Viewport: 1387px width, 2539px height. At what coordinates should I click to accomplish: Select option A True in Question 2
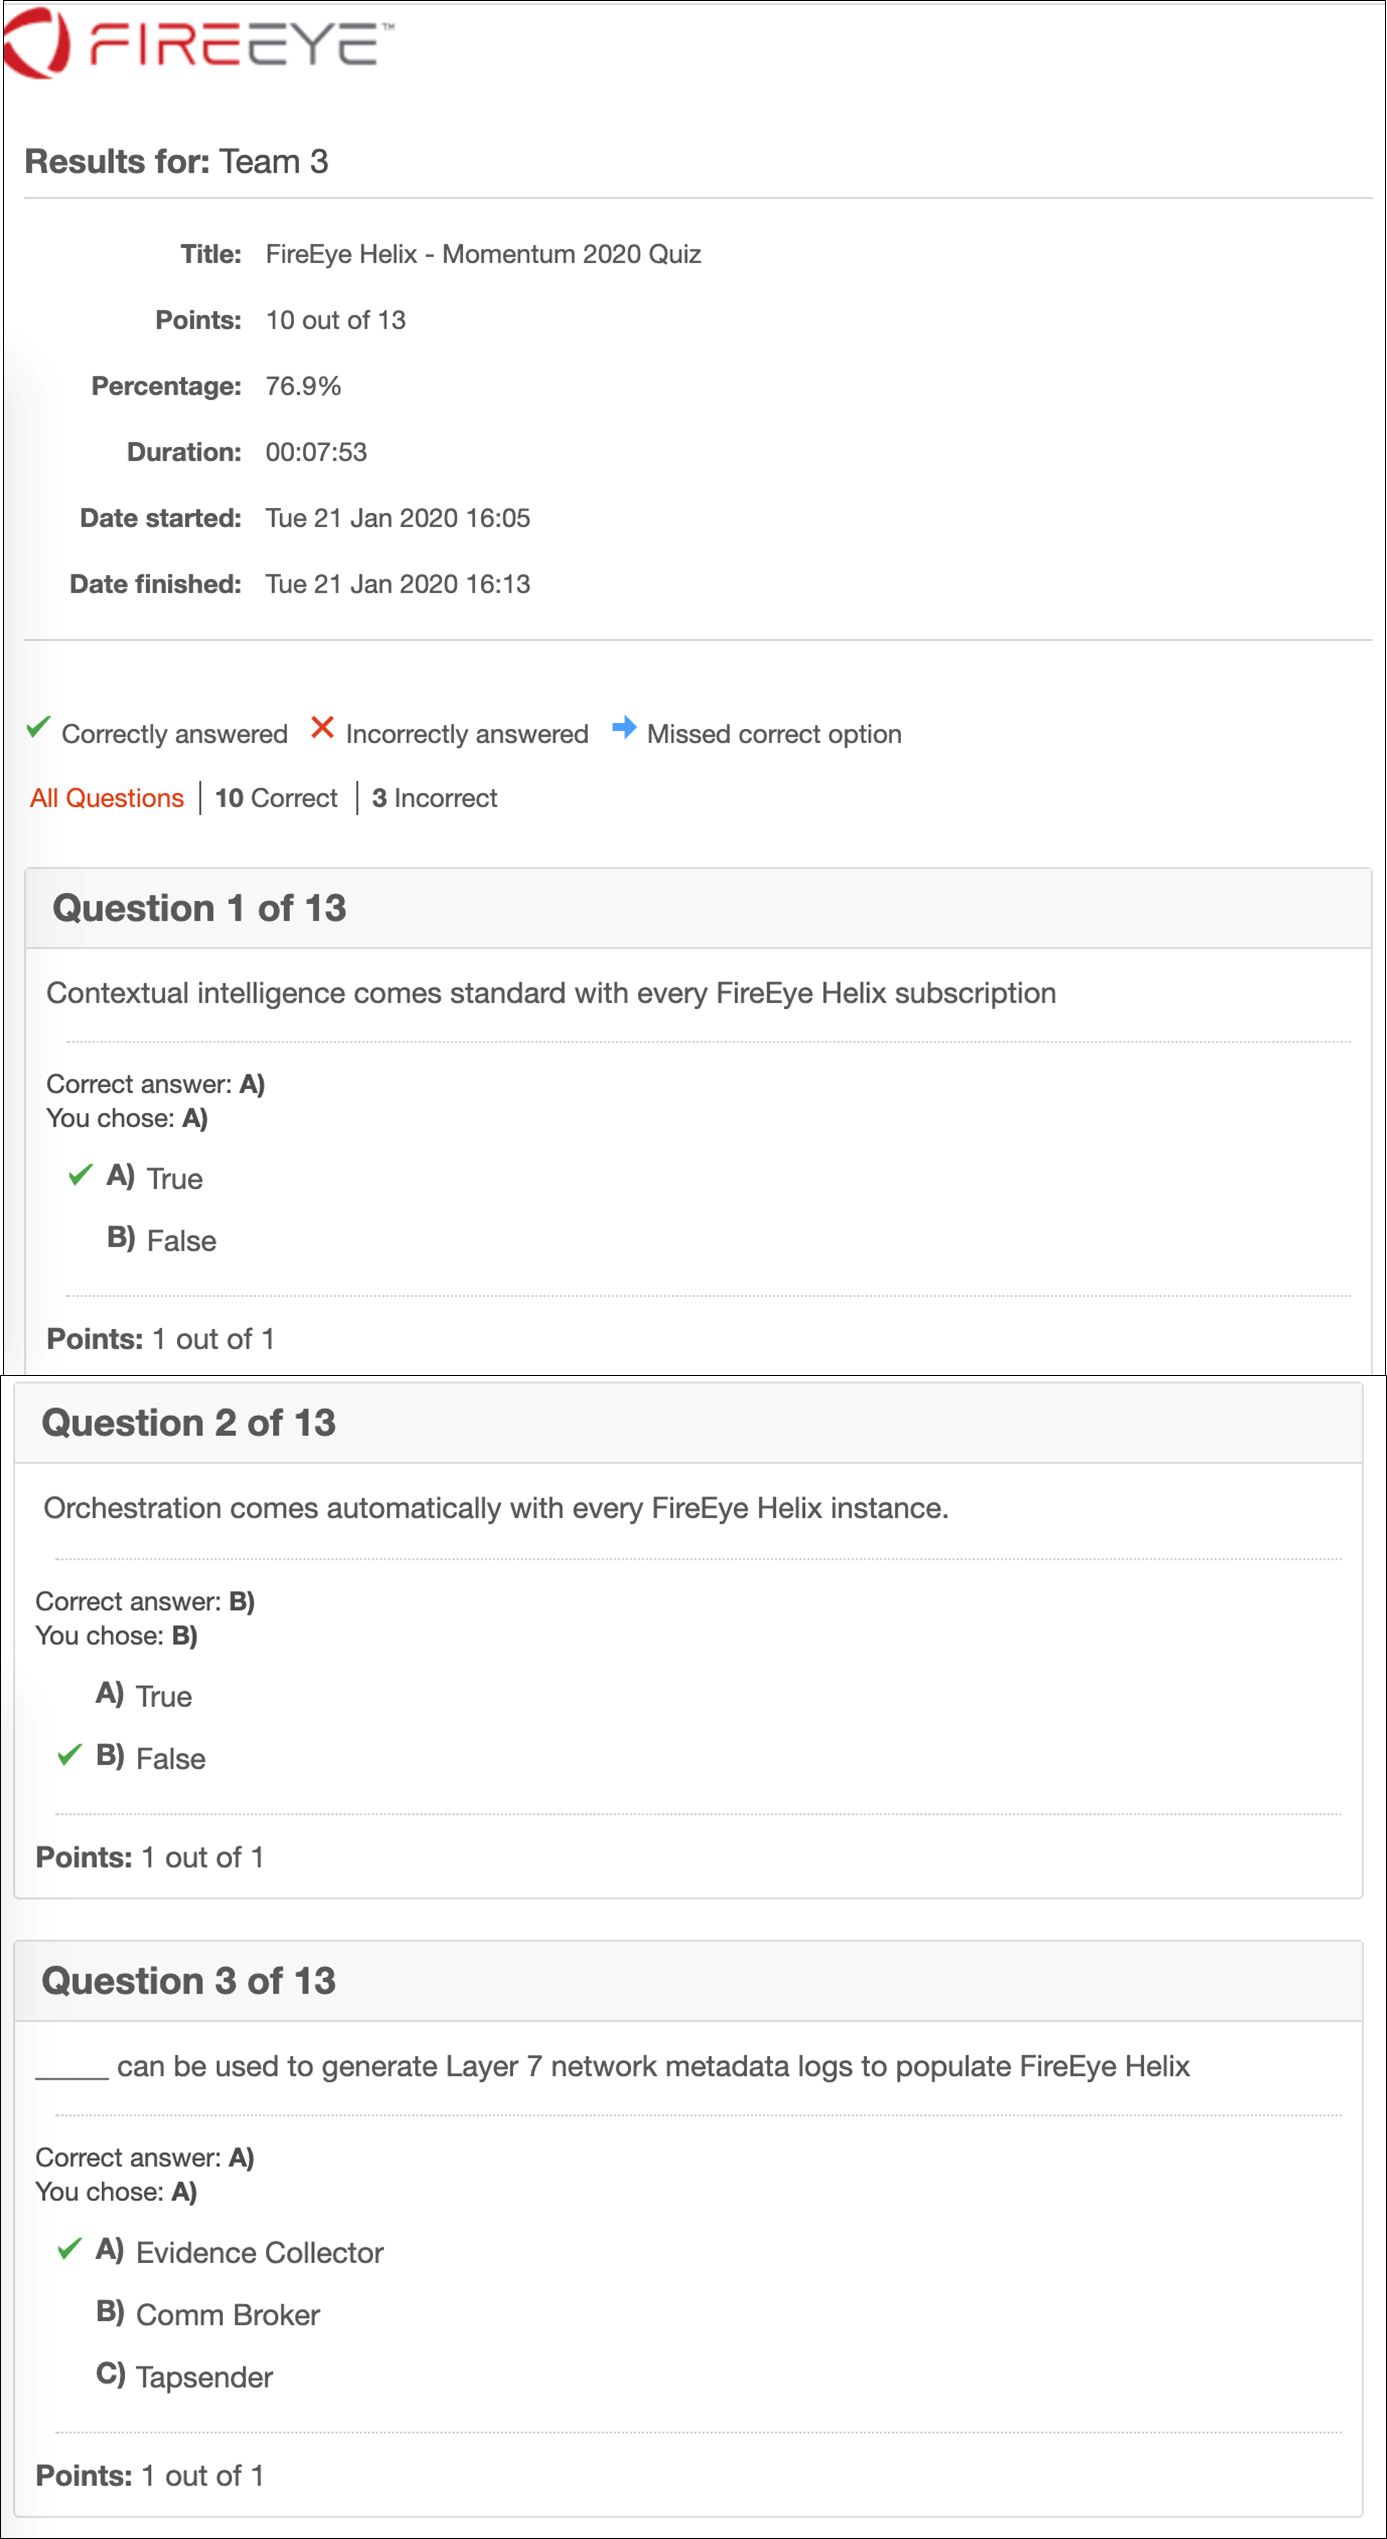click(x=144, y=1696)
